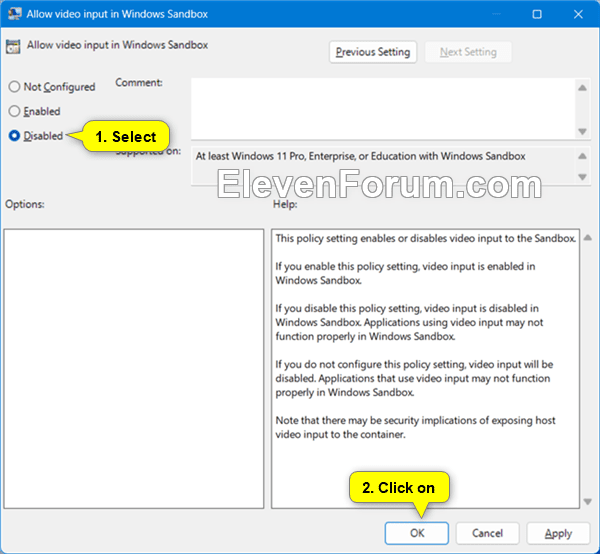Viewport: 600px width, 554px height.
Task: Click the policy icon beside the setting heading
Action: pyautogui.click(x=13, y=46)
